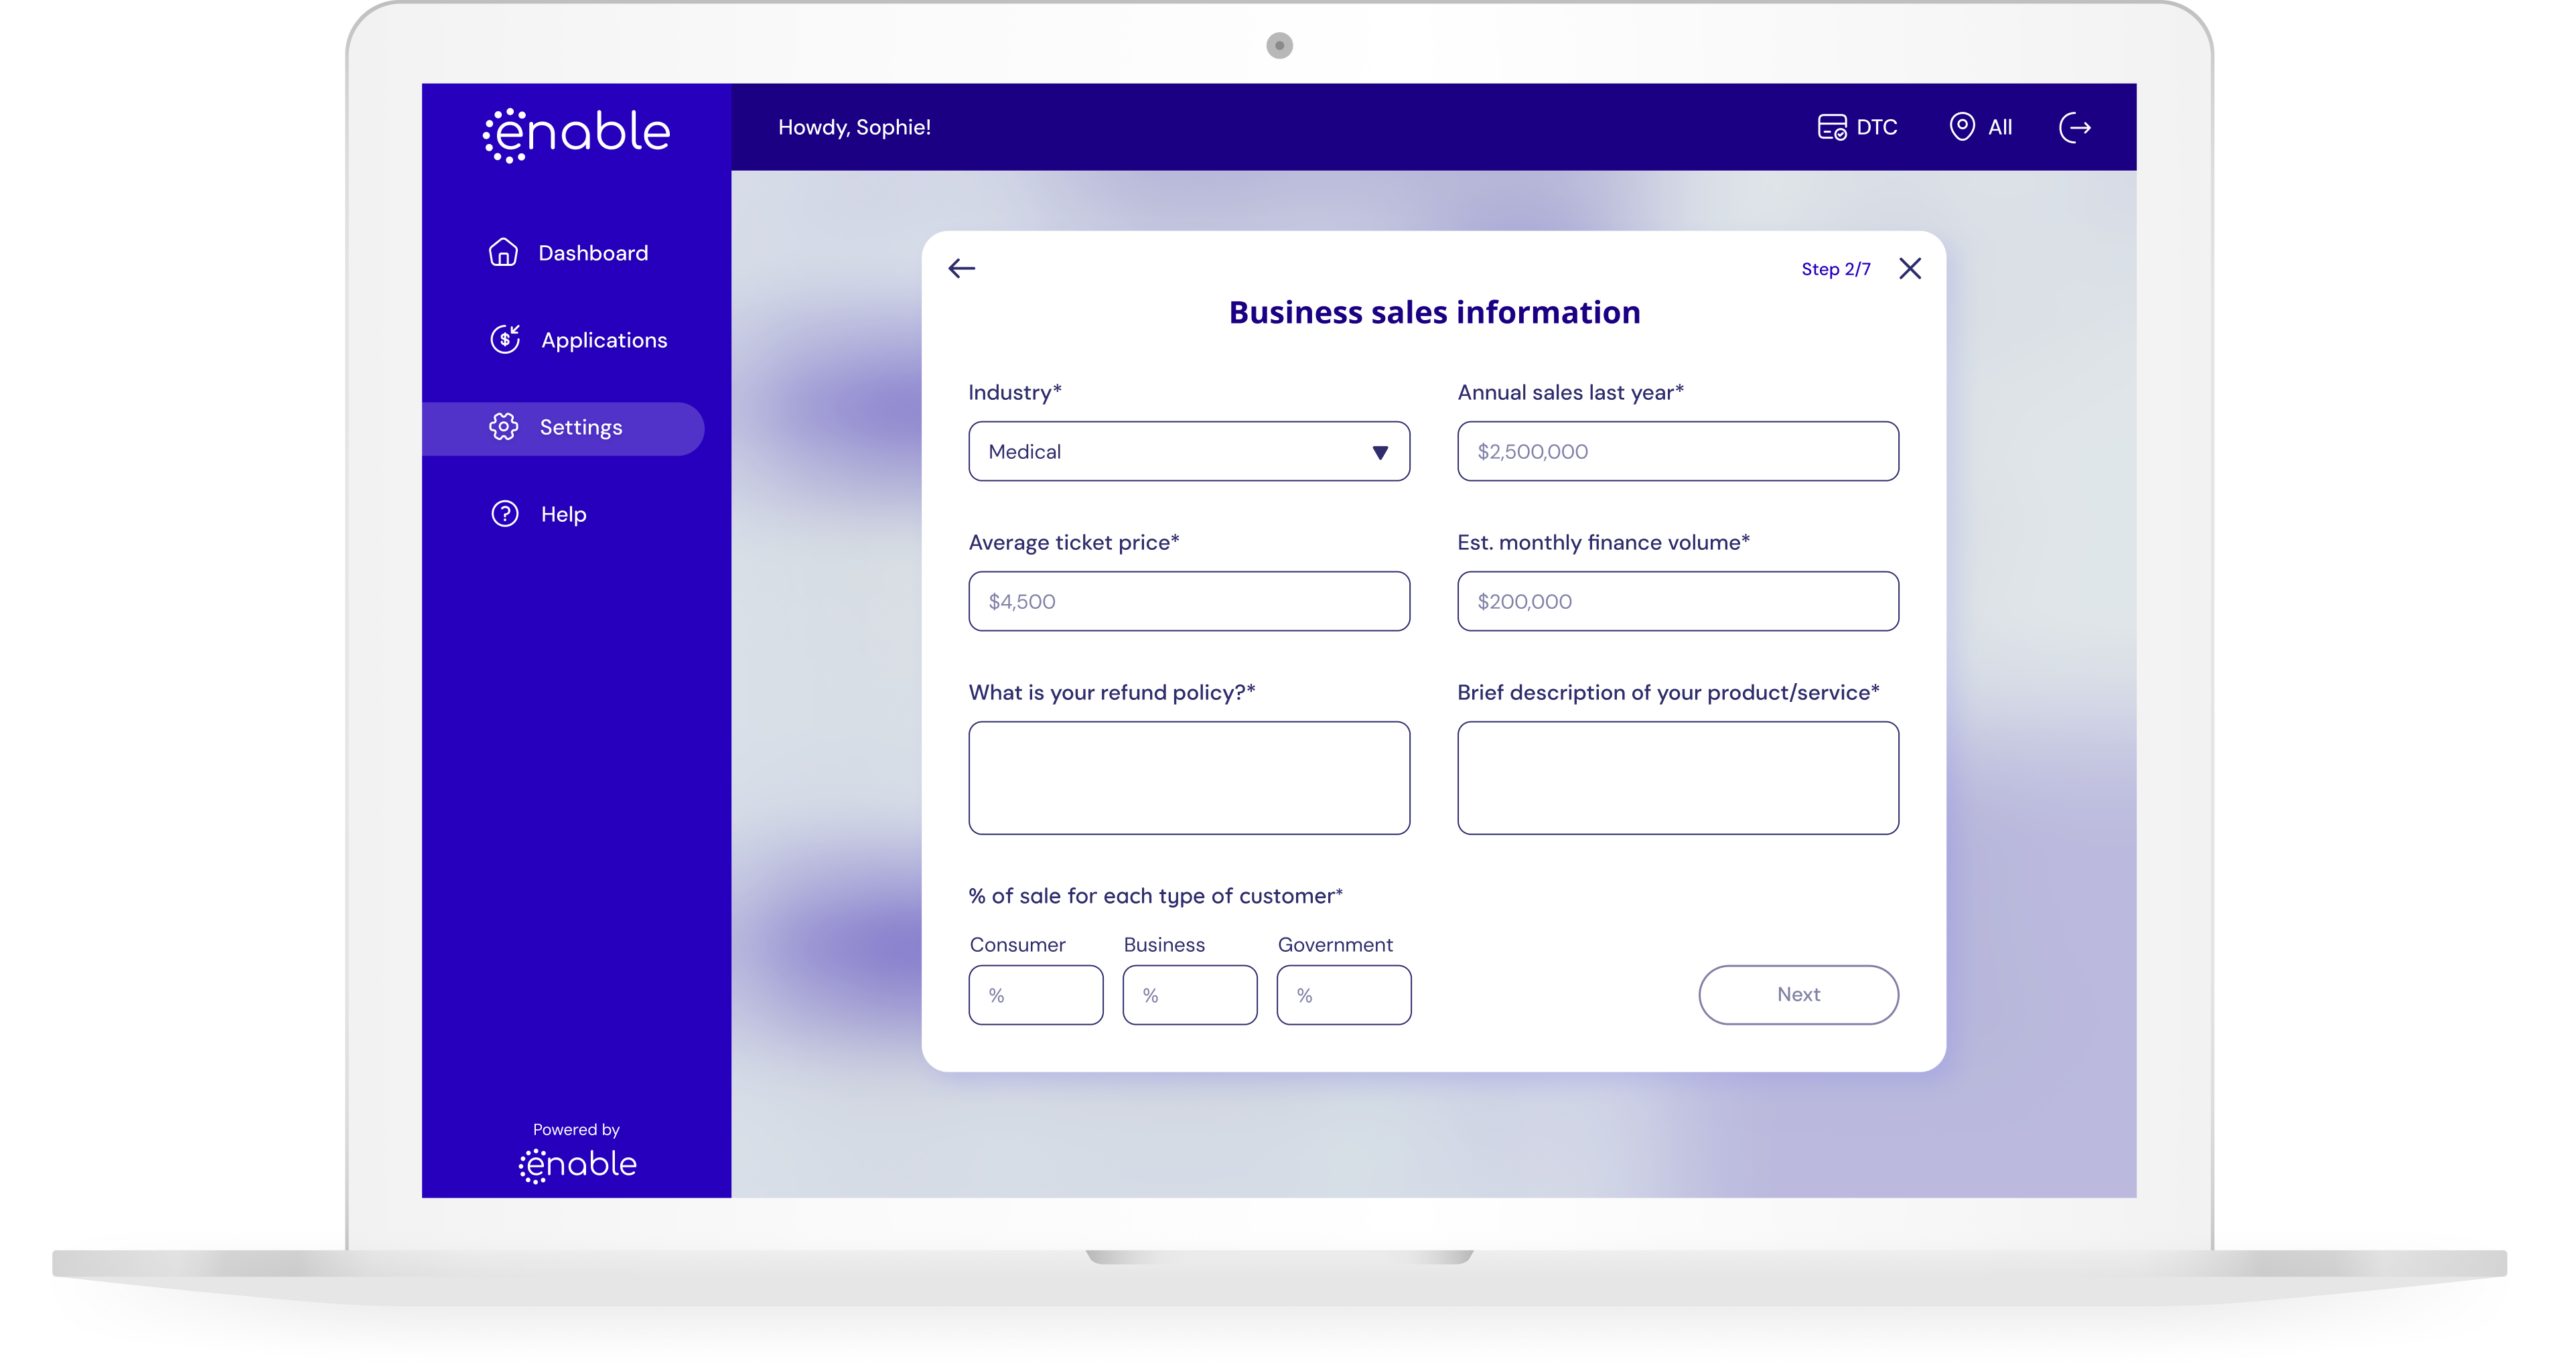This screenshot has width=2560, height=1371.
Task: Close the Business sales information dialog
Action: click(x=1910, y=268)
